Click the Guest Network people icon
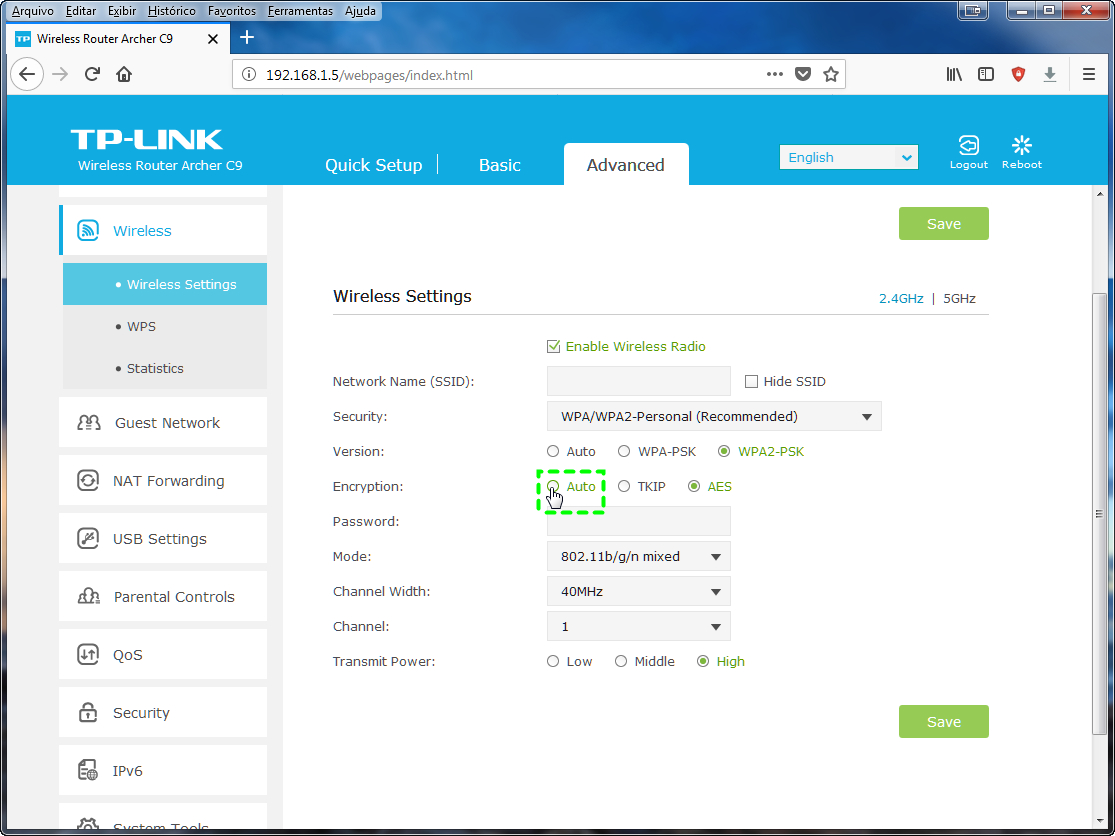The width and height of the screenshot is (1115, 836). pos(89,423)
